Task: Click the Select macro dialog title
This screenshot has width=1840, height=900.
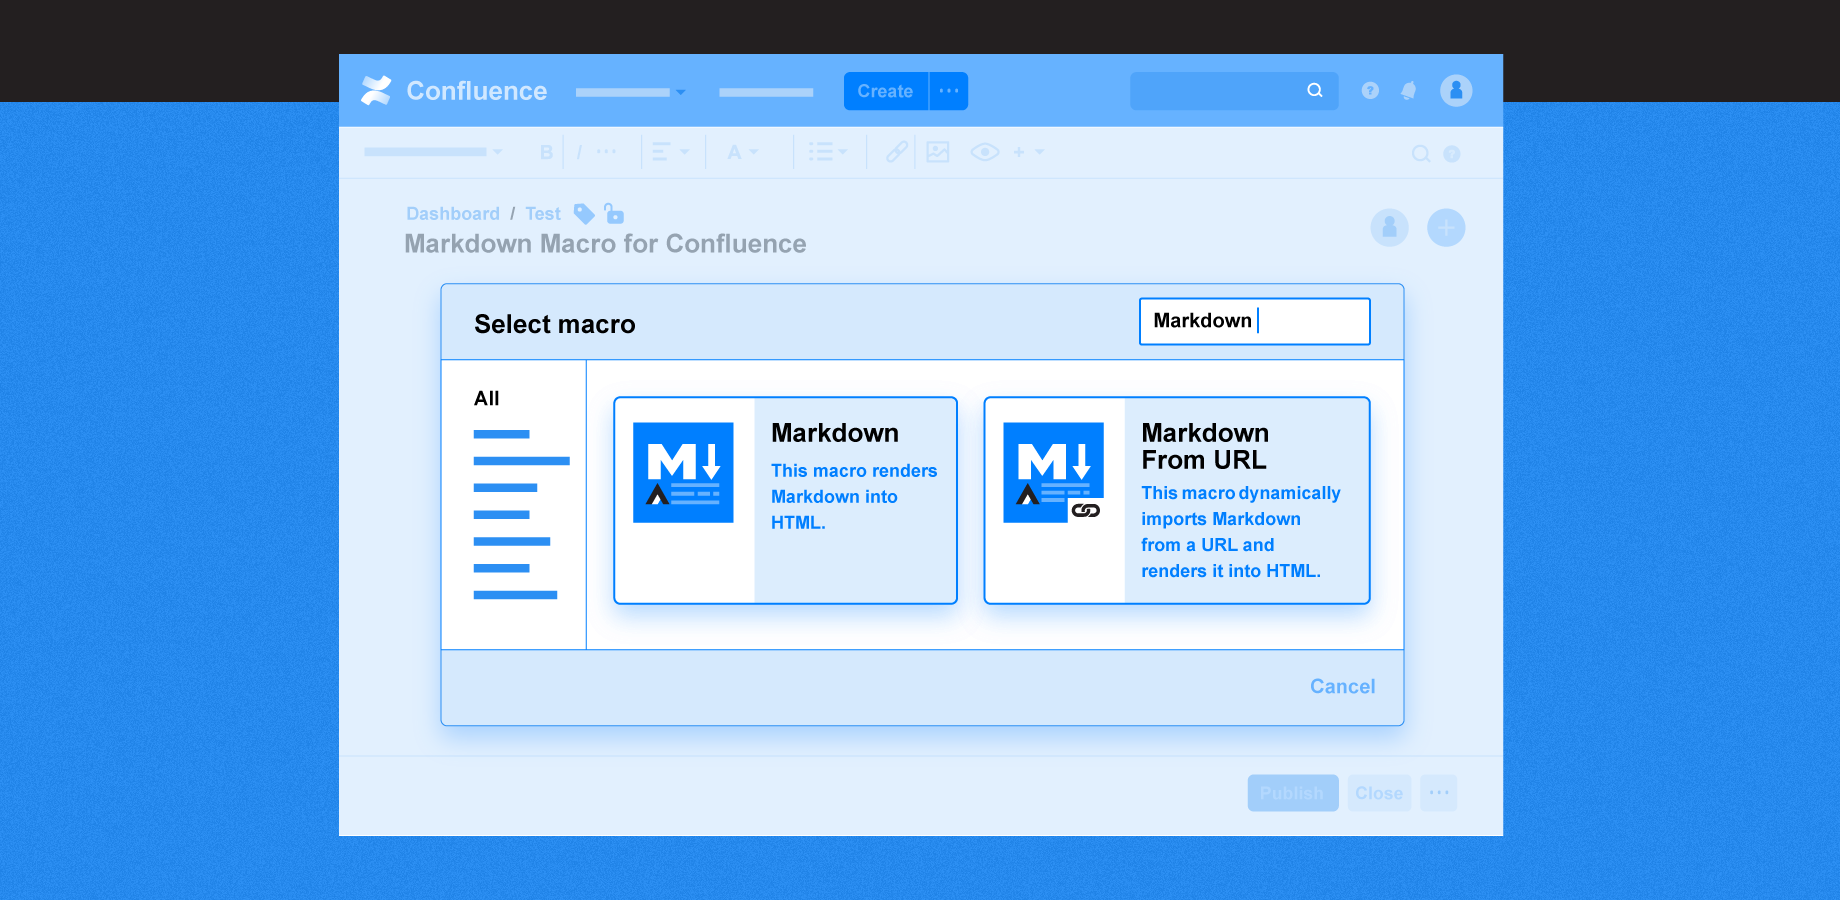Action: coord(555,324)
